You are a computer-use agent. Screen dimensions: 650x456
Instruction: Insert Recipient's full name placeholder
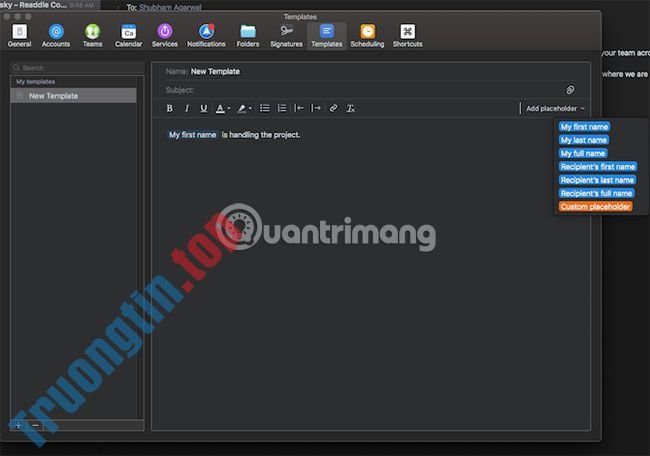[x=596, y=193]
